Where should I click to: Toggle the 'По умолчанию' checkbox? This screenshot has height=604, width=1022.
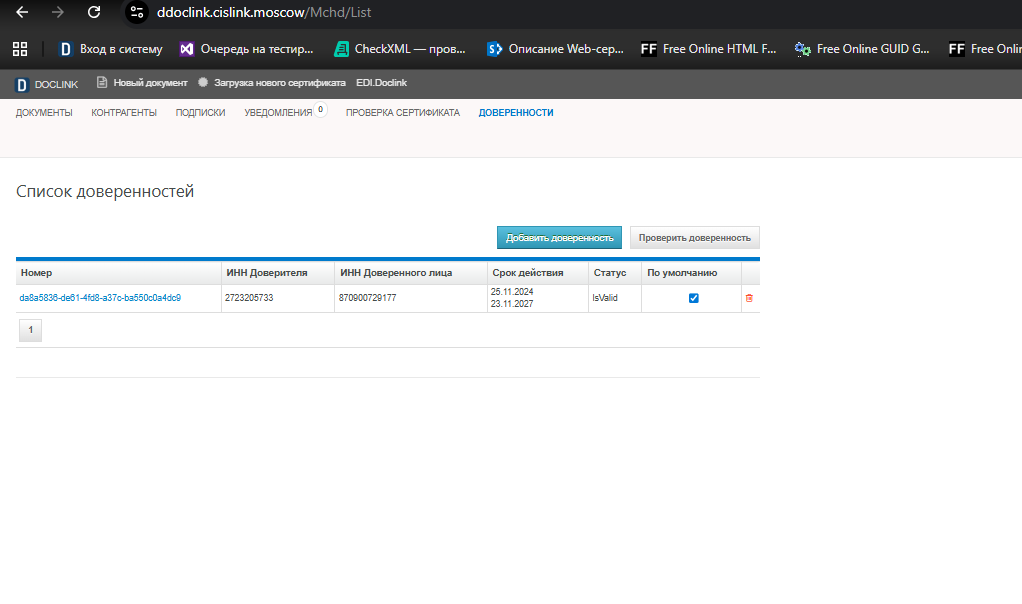coord(694,298)
